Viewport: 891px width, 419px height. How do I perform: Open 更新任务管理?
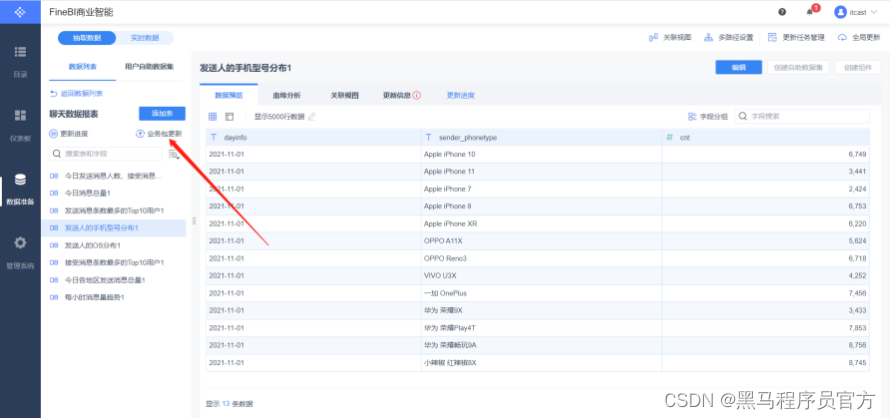796,38
